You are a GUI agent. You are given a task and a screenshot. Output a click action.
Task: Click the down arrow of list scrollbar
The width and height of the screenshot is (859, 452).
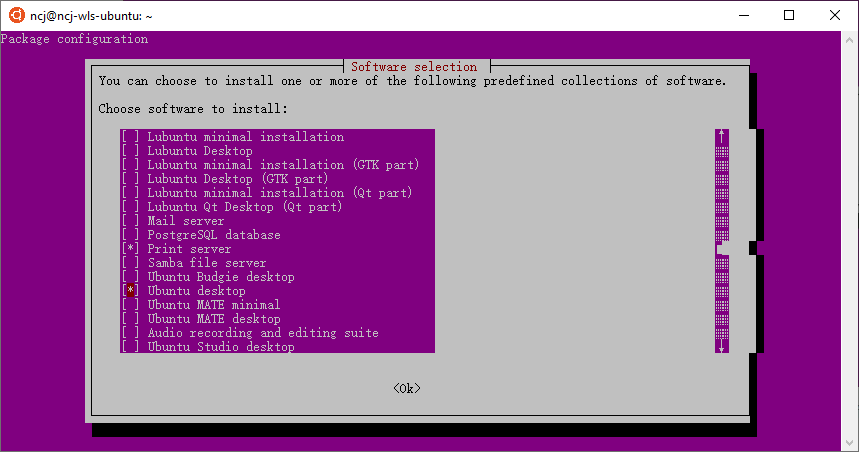click(721, 346)
